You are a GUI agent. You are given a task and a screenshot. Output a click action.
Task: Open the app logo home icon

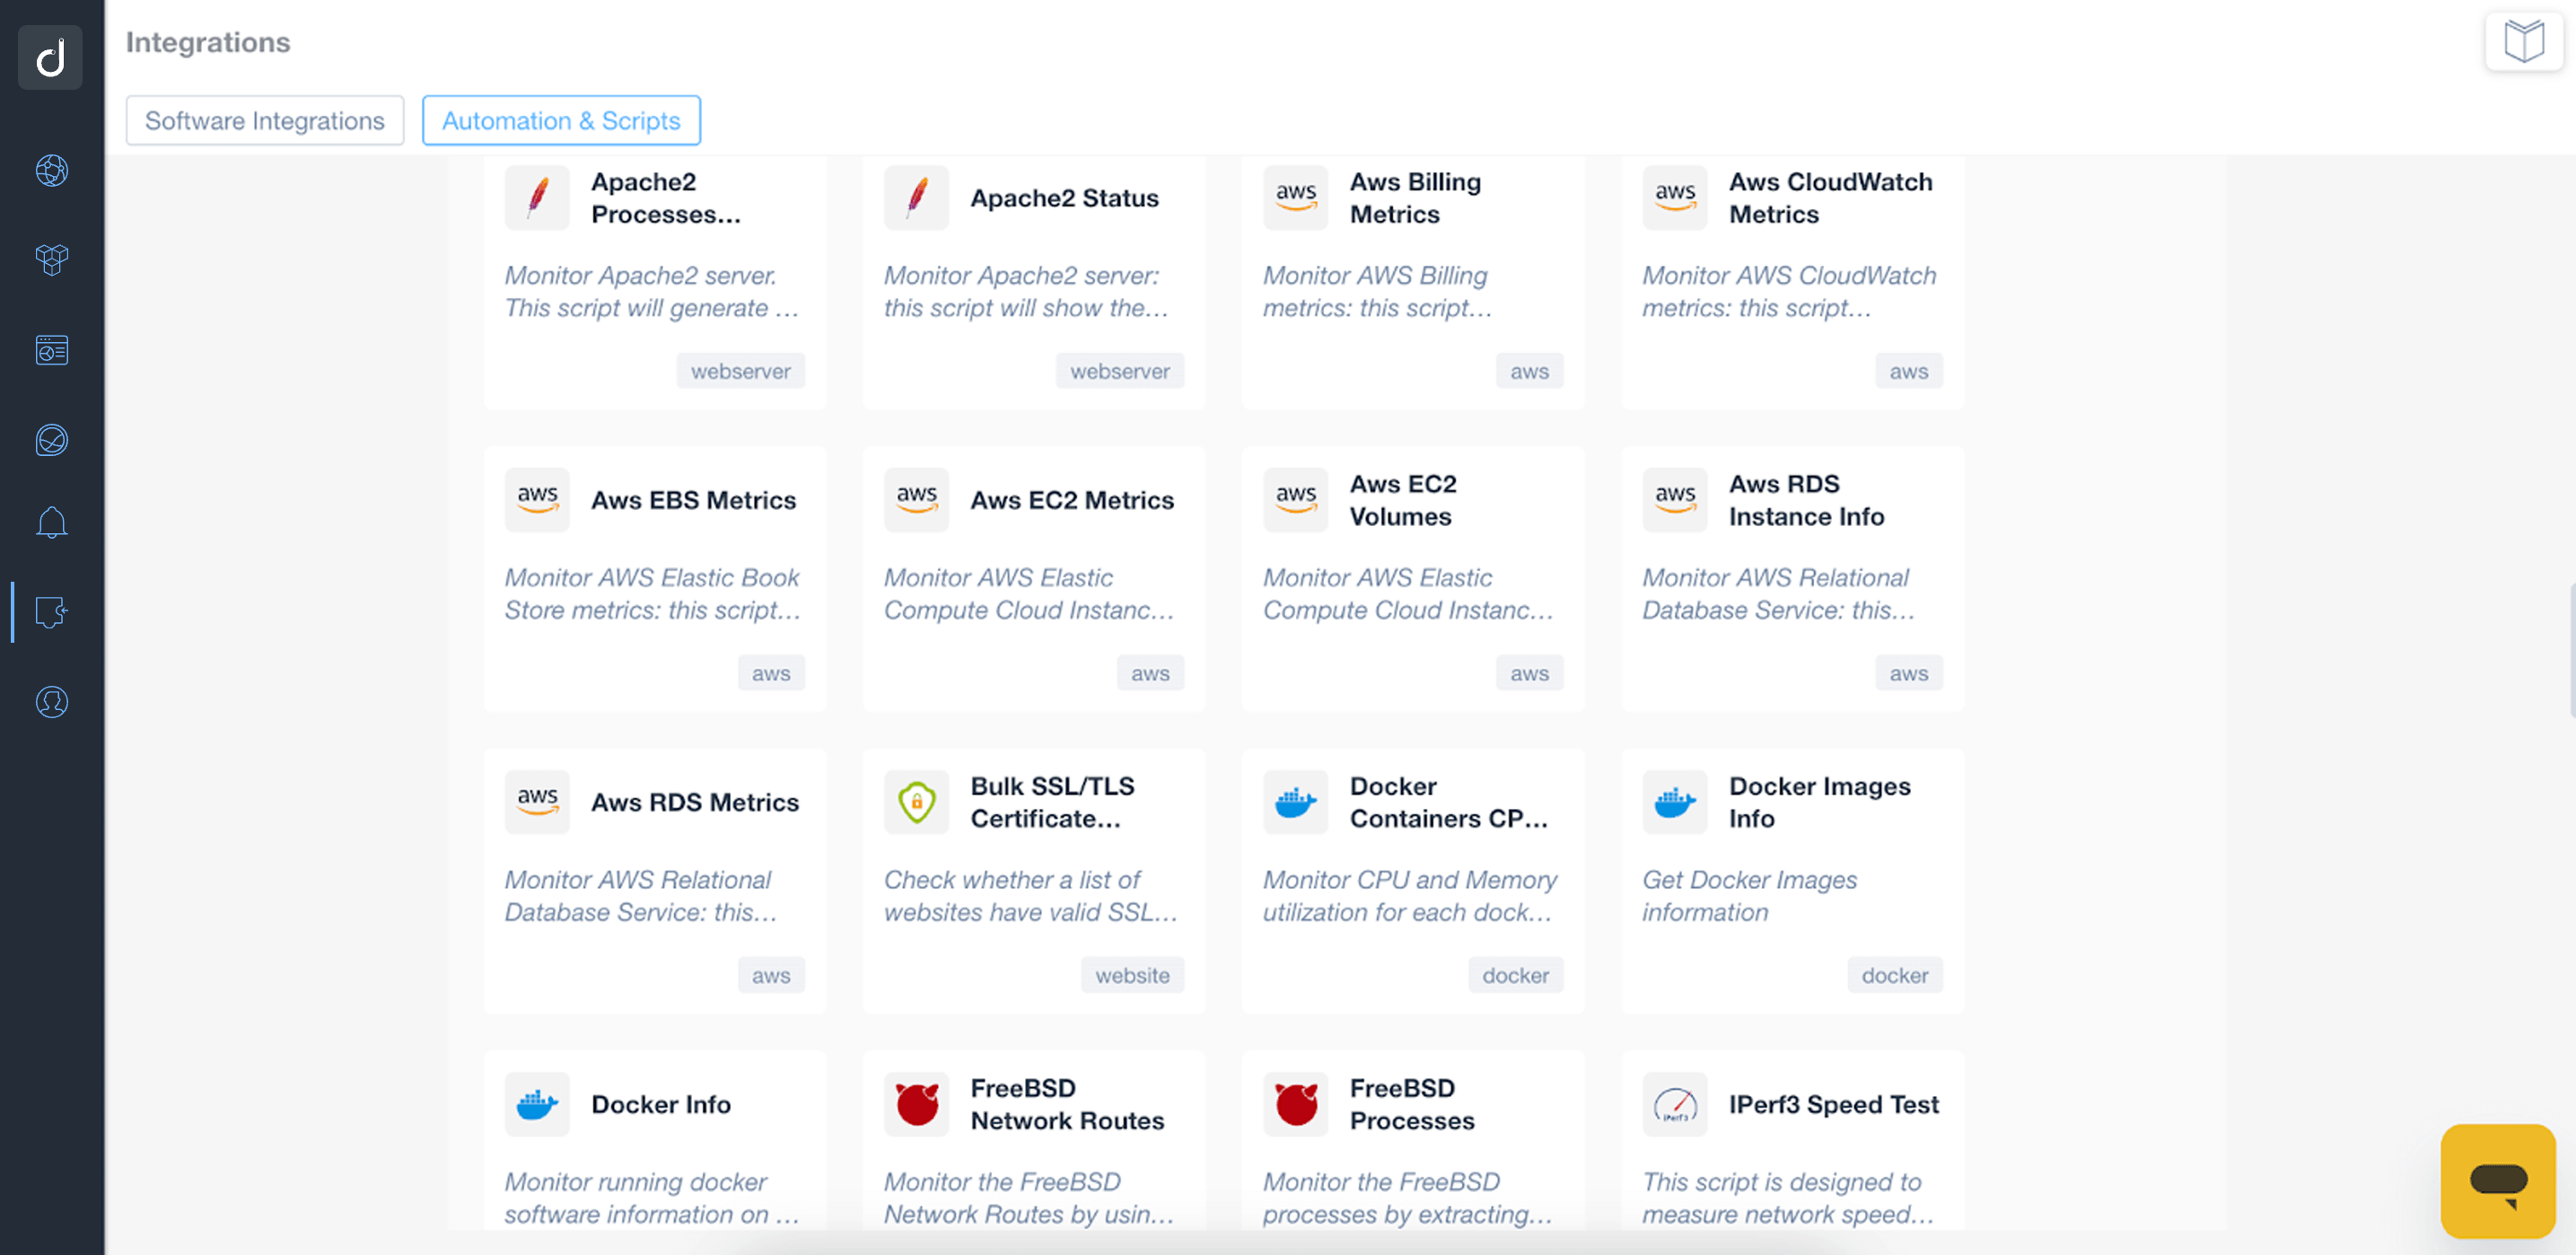click(50, 57)
